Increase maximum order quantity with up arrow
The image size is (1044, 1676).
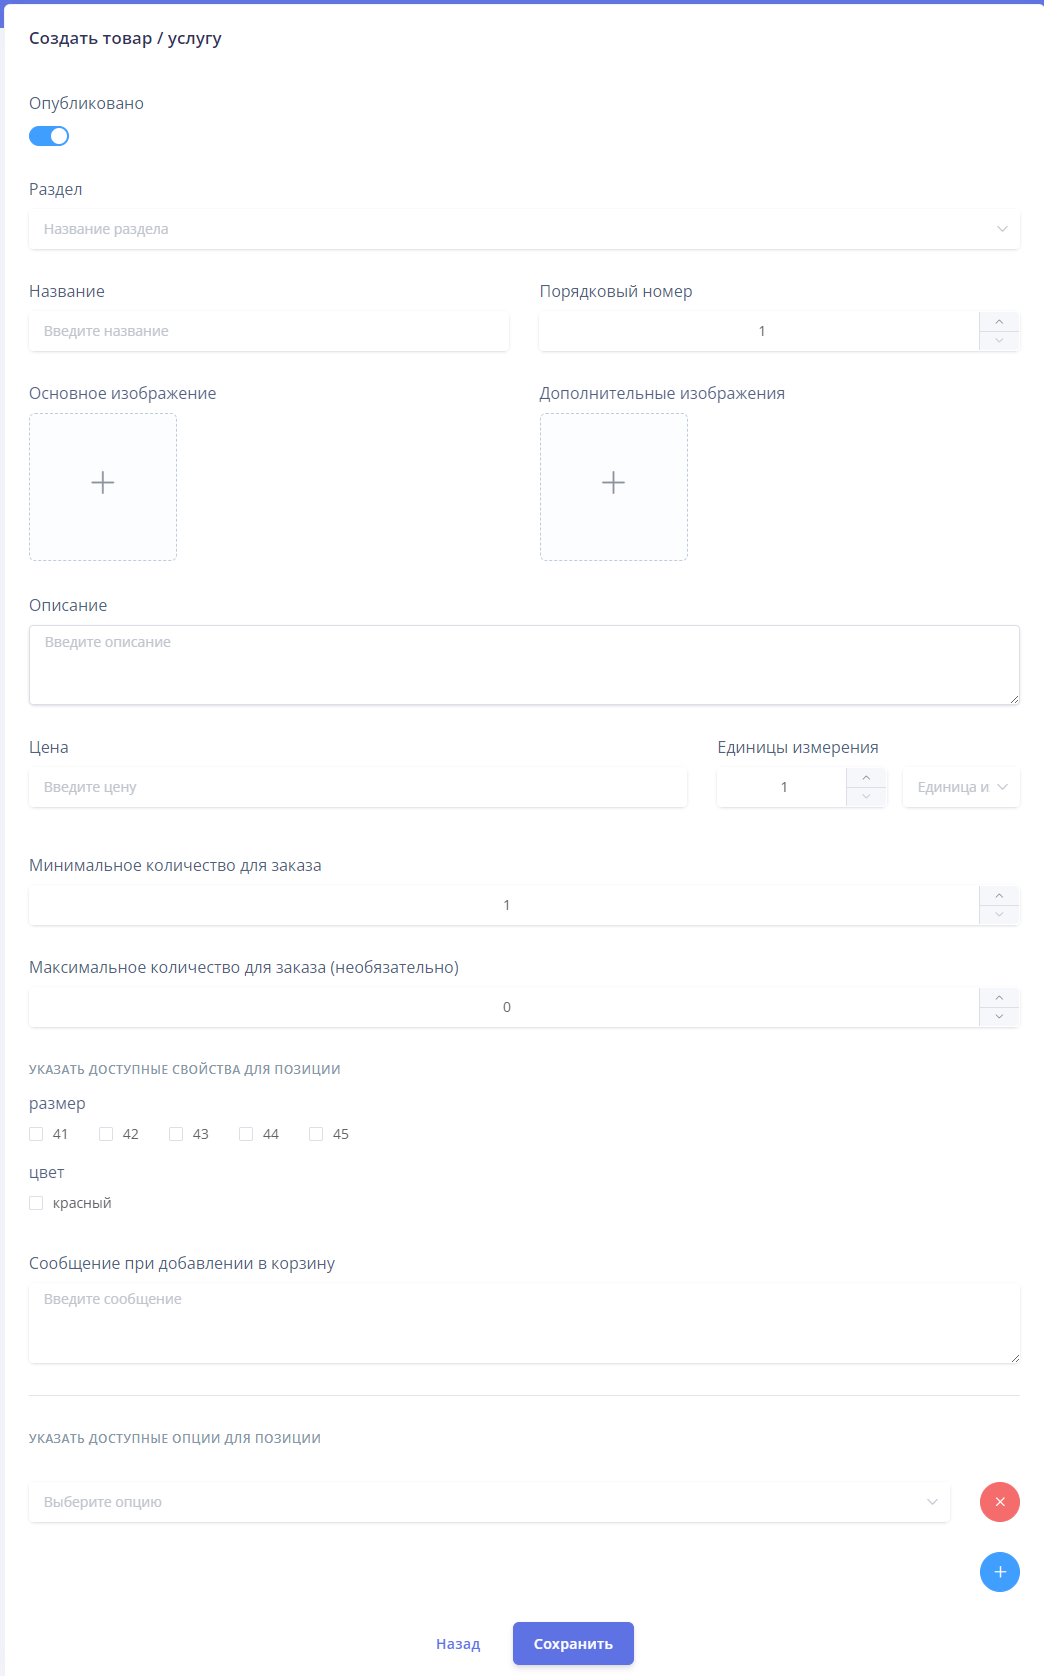point(999,997)
